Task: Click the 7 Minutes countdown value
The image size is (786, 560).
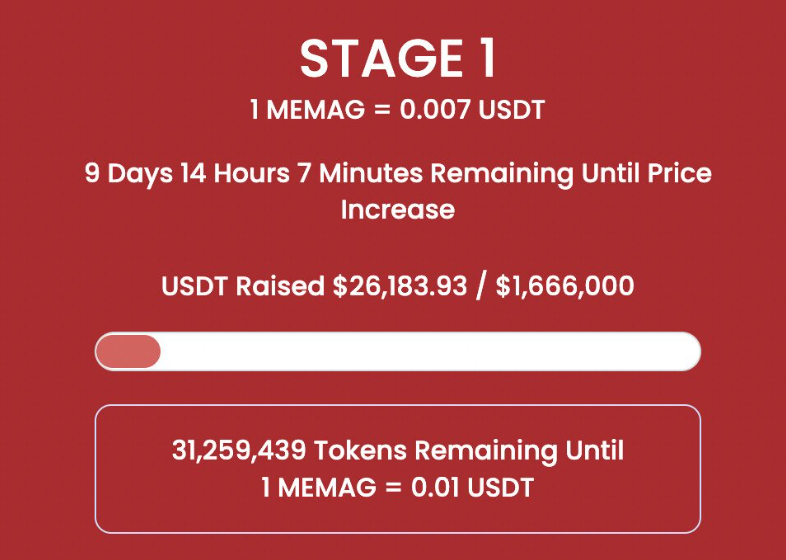Action: (360, 173)
